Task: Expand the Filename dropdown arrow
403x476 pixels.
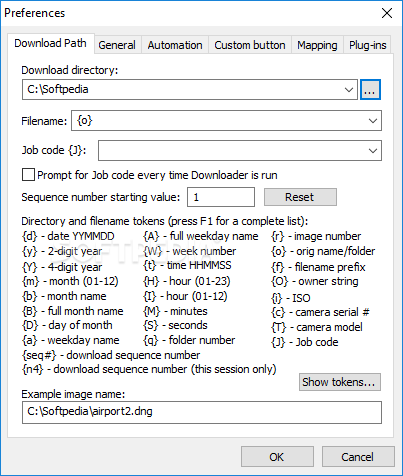Action: 373,121
